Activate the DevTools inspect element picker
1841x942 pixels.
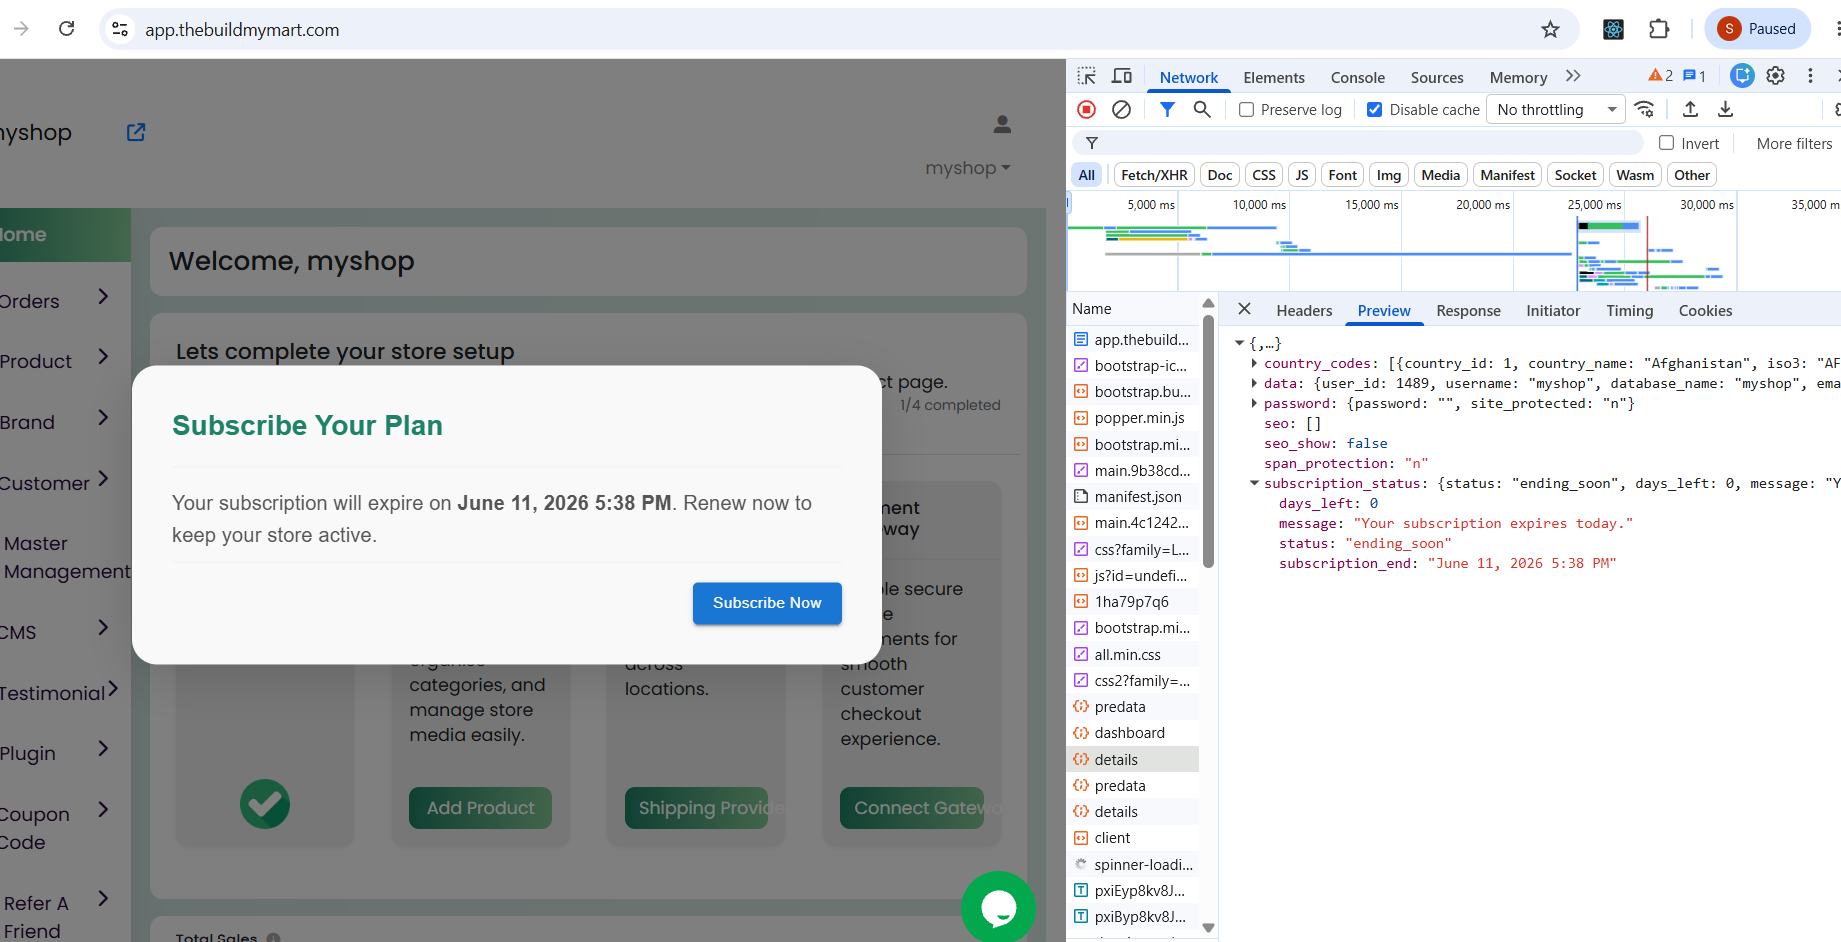[1087, 76]
